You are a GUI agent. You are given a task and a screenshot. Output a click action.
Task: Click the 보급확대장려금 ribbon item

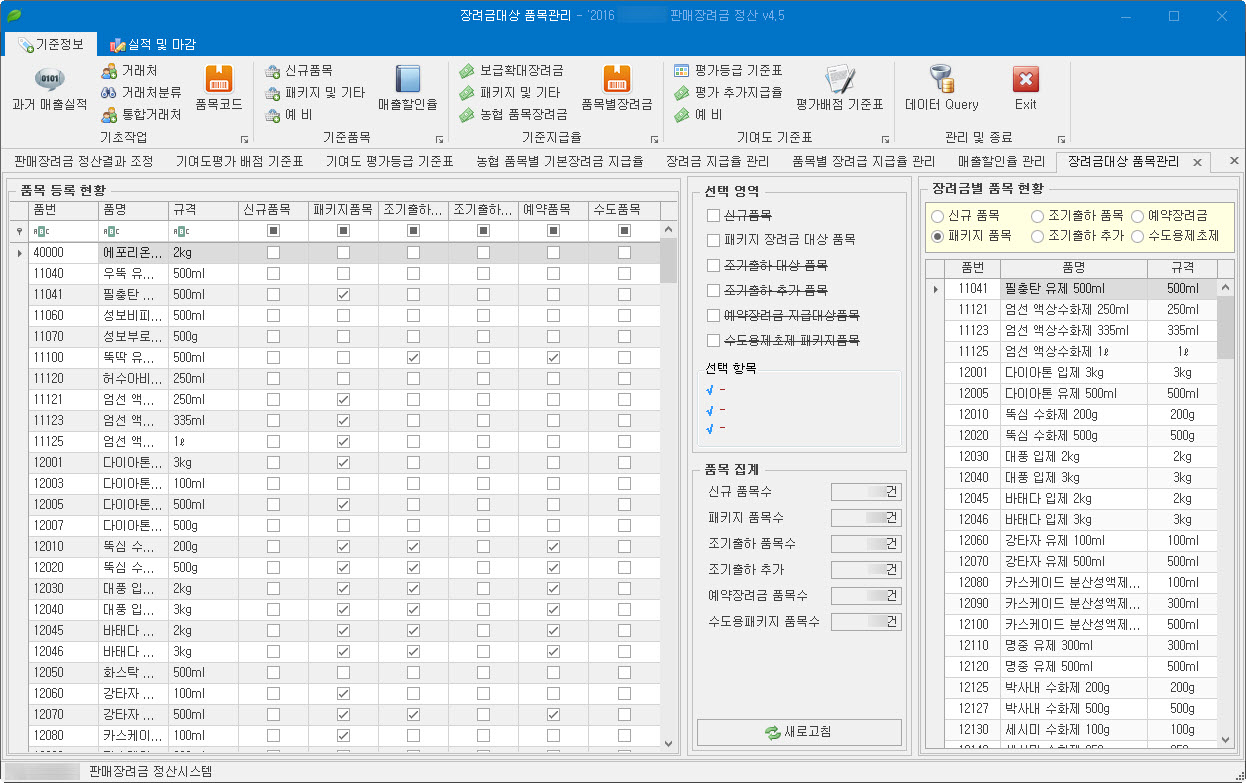pos(511,71)
